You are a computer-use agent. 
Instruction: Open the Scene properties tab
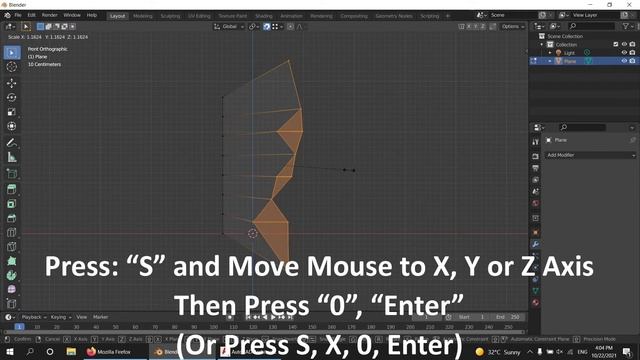tap(535, 191)
